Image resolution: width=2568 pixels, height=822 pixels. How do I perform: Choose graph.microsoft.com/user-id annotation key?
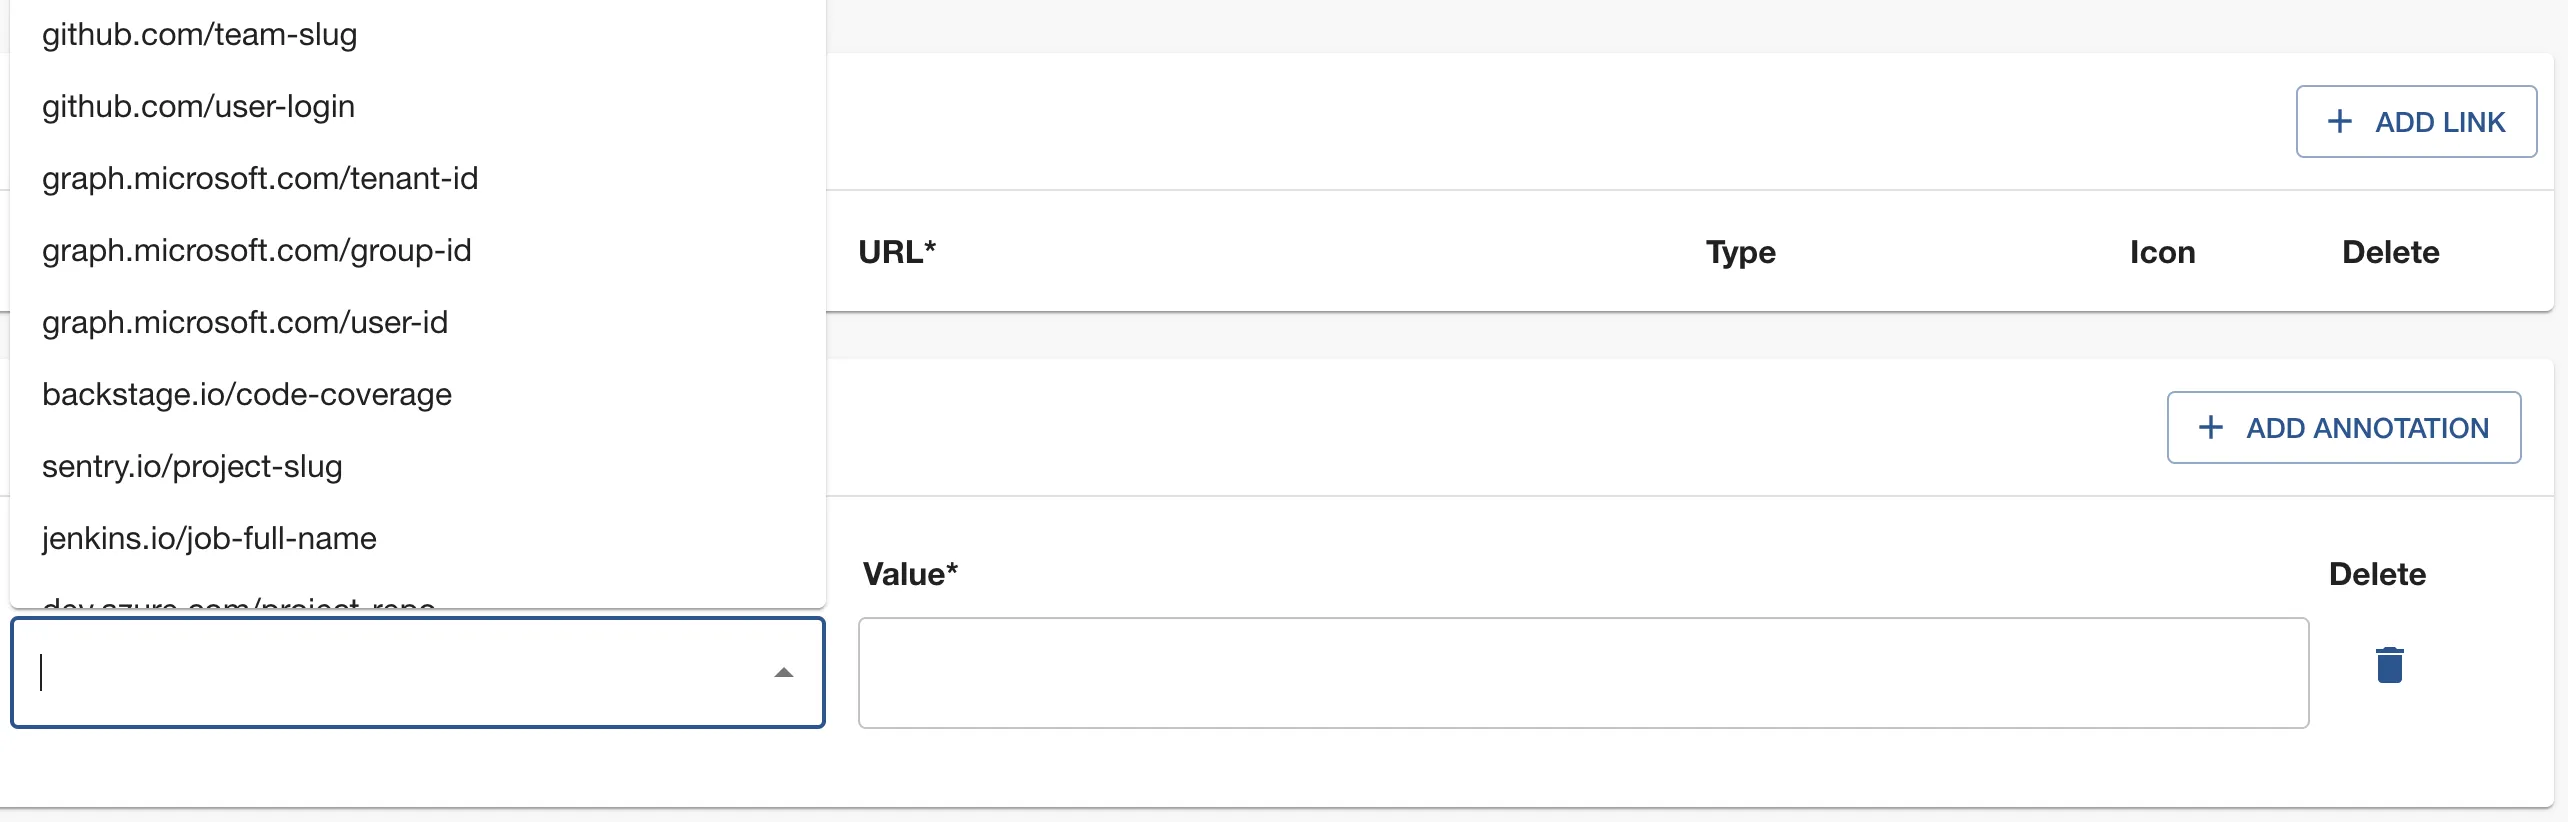click(x=245, y=323)
